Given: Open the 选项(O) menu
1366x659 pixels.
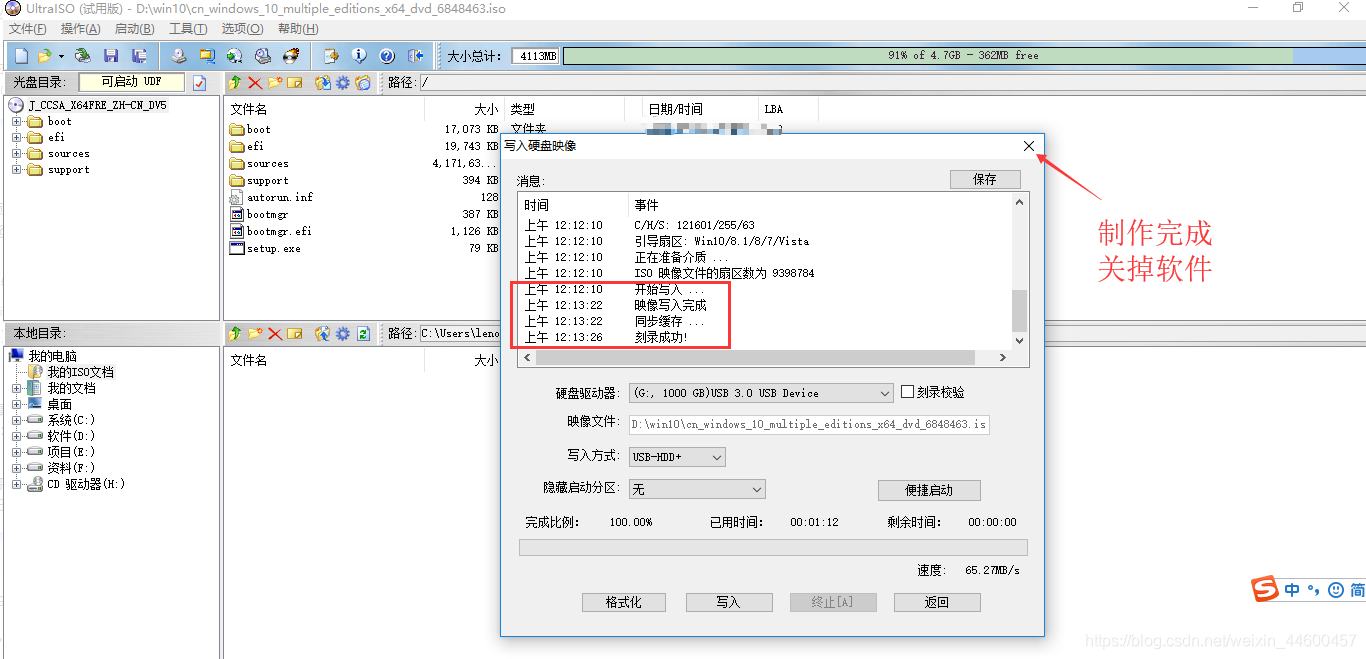Looking at the screenshot, I should (242, 29).
